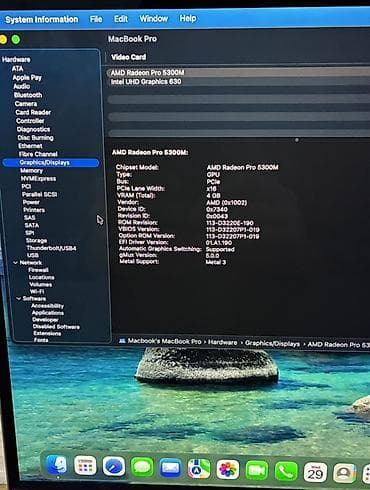Open the Window menu

click(x=154, y=19)
